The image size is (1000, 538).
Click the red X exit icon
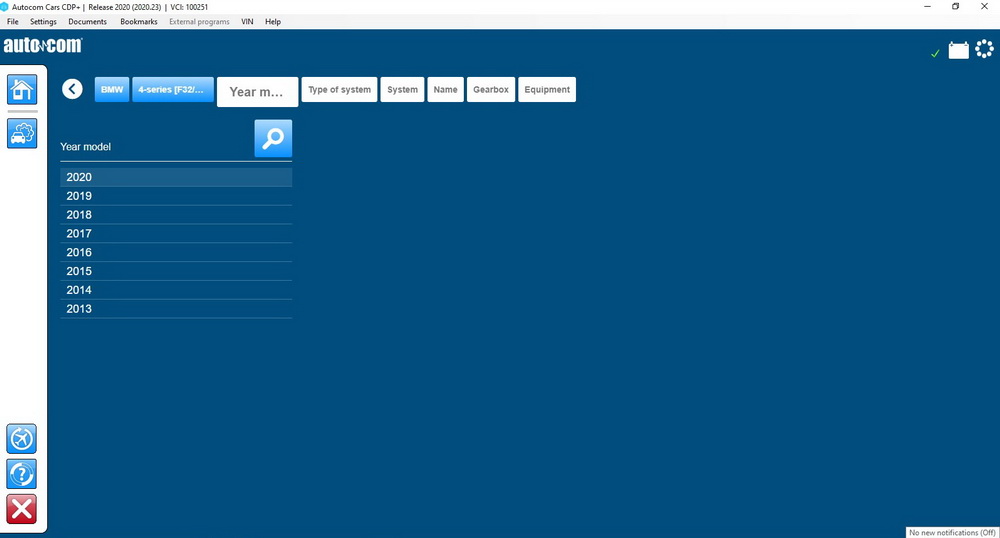21,509
